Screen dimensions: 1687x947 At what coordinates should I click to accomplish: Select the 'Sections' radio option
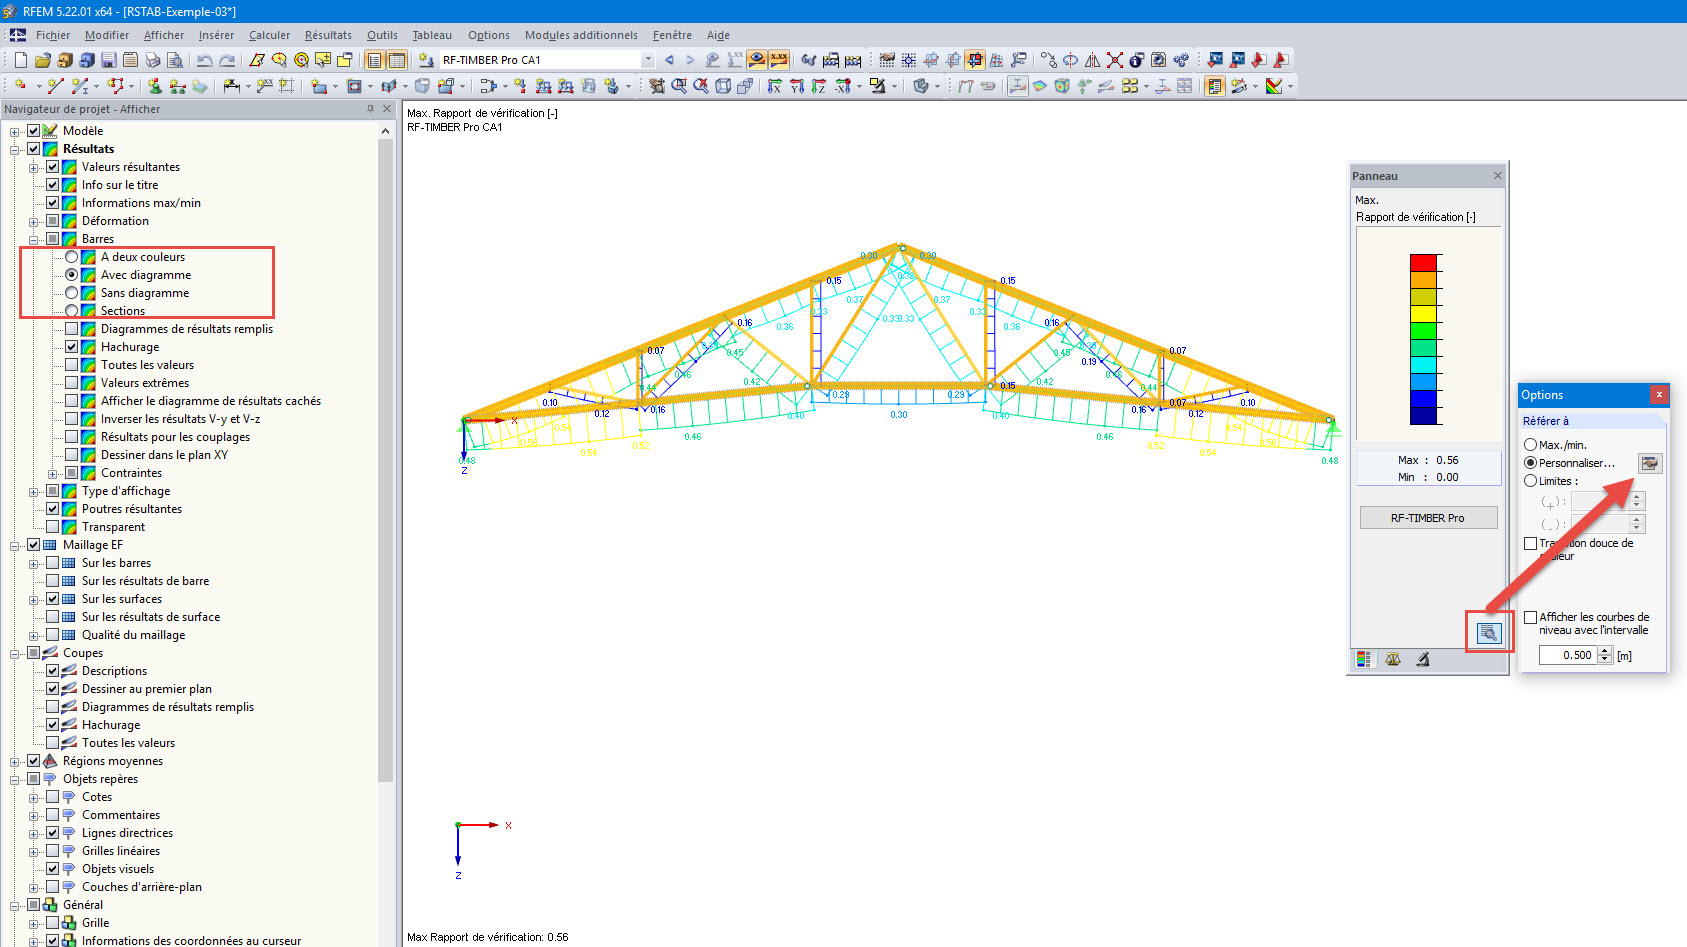pyautogui.click(x=72, y=311)
